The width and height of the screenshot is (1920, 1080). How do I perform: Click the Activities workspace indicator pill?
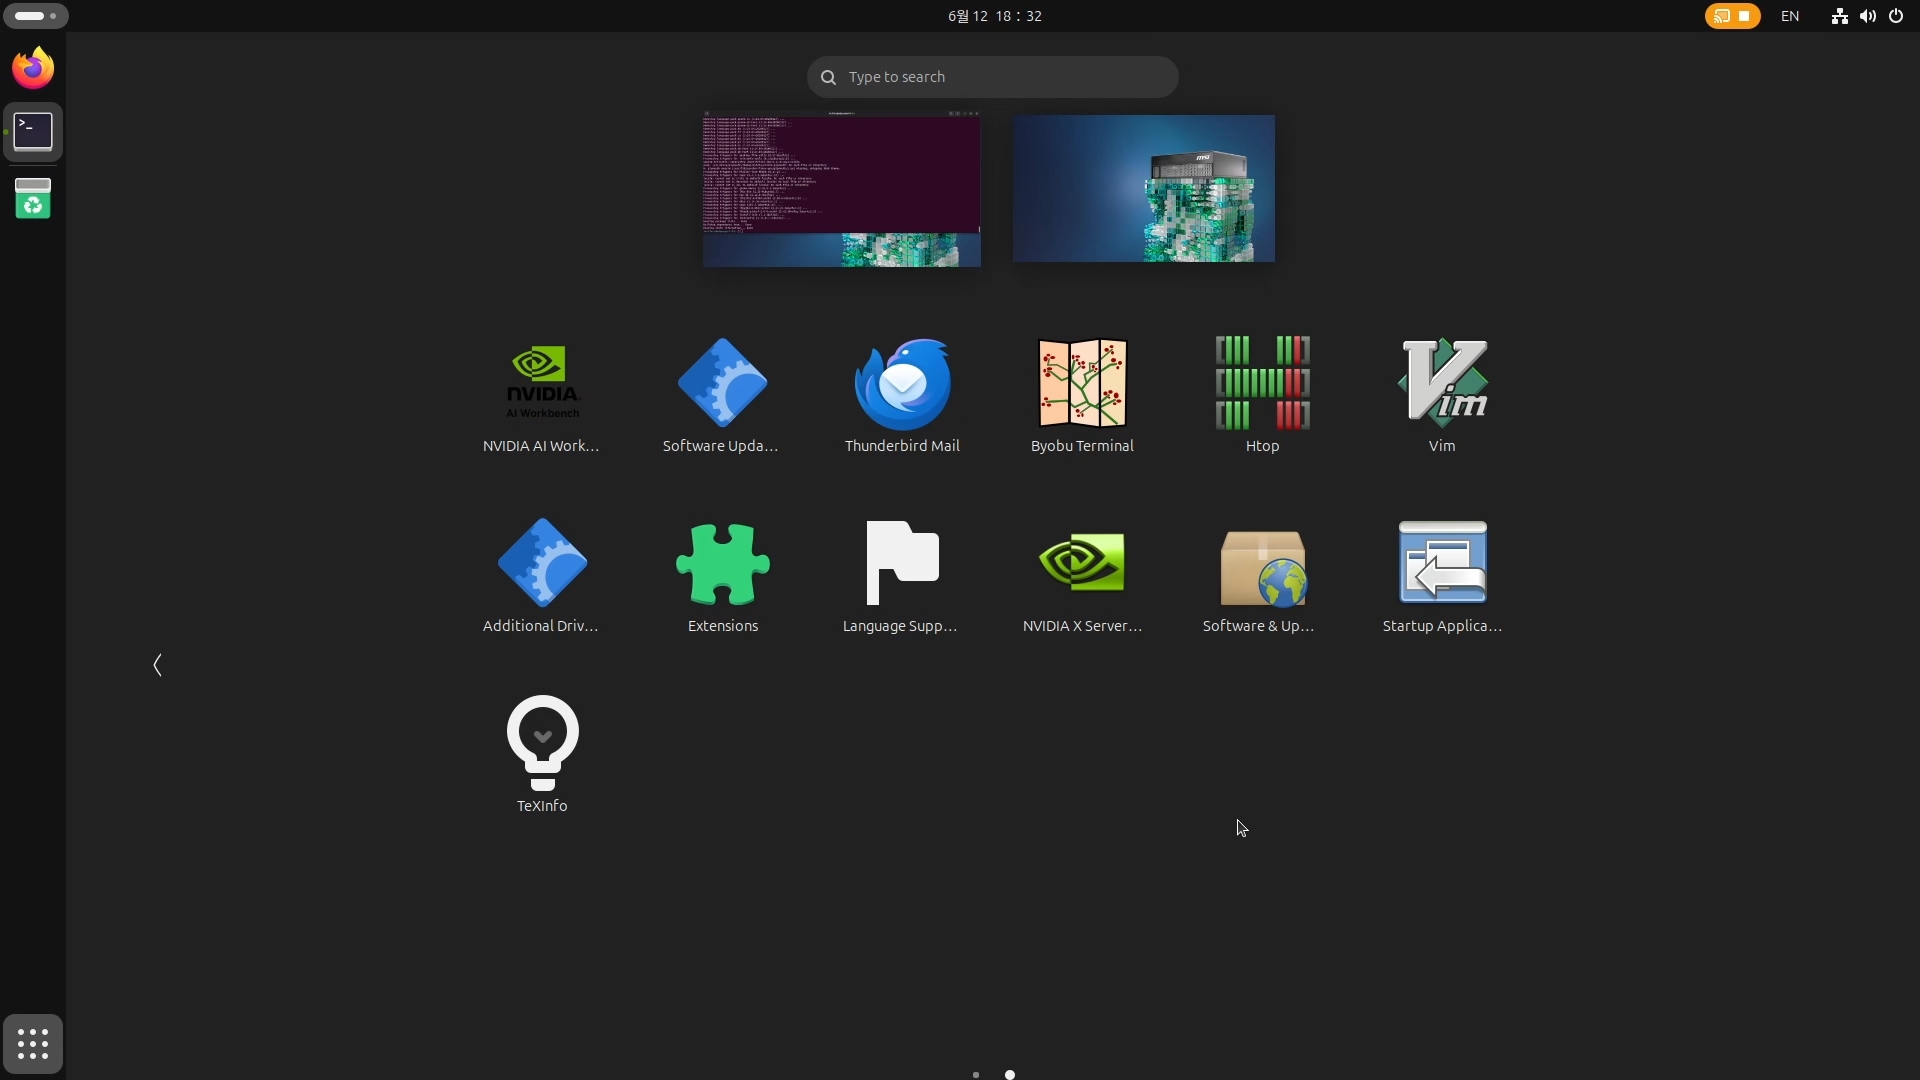[36, 16]
